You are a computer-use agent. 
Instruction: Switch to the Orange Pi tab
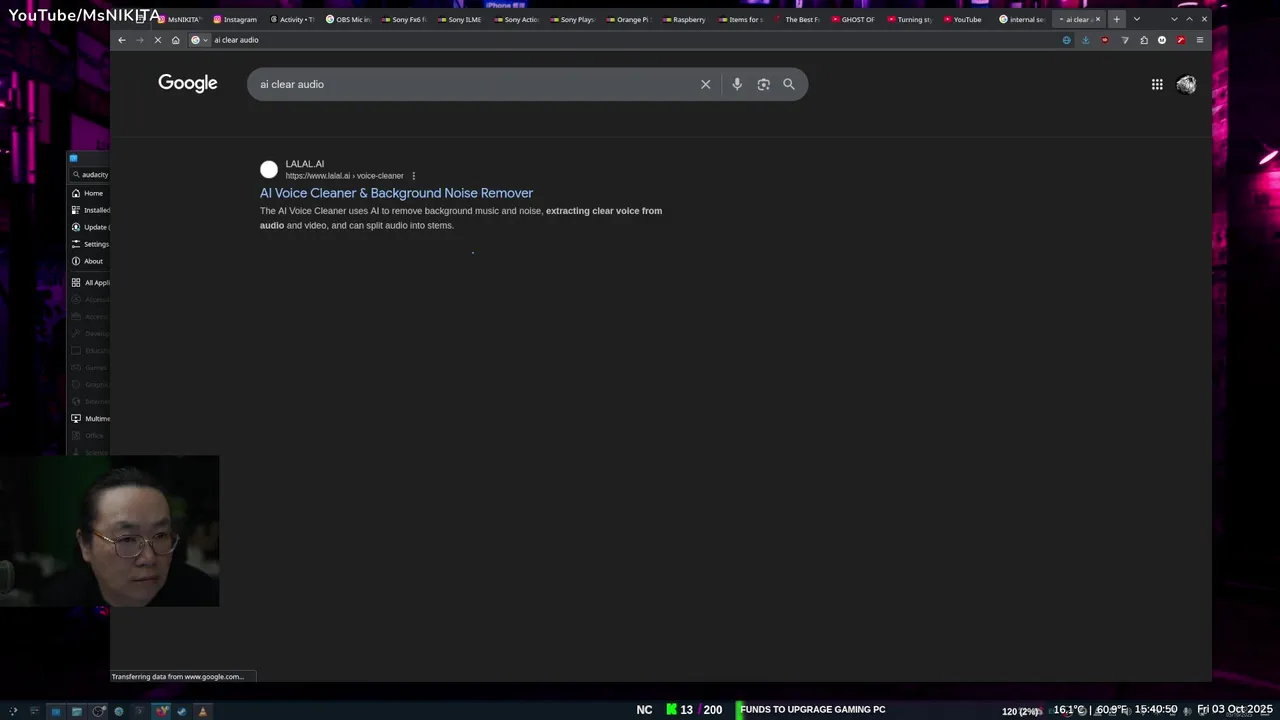[628, 19]
